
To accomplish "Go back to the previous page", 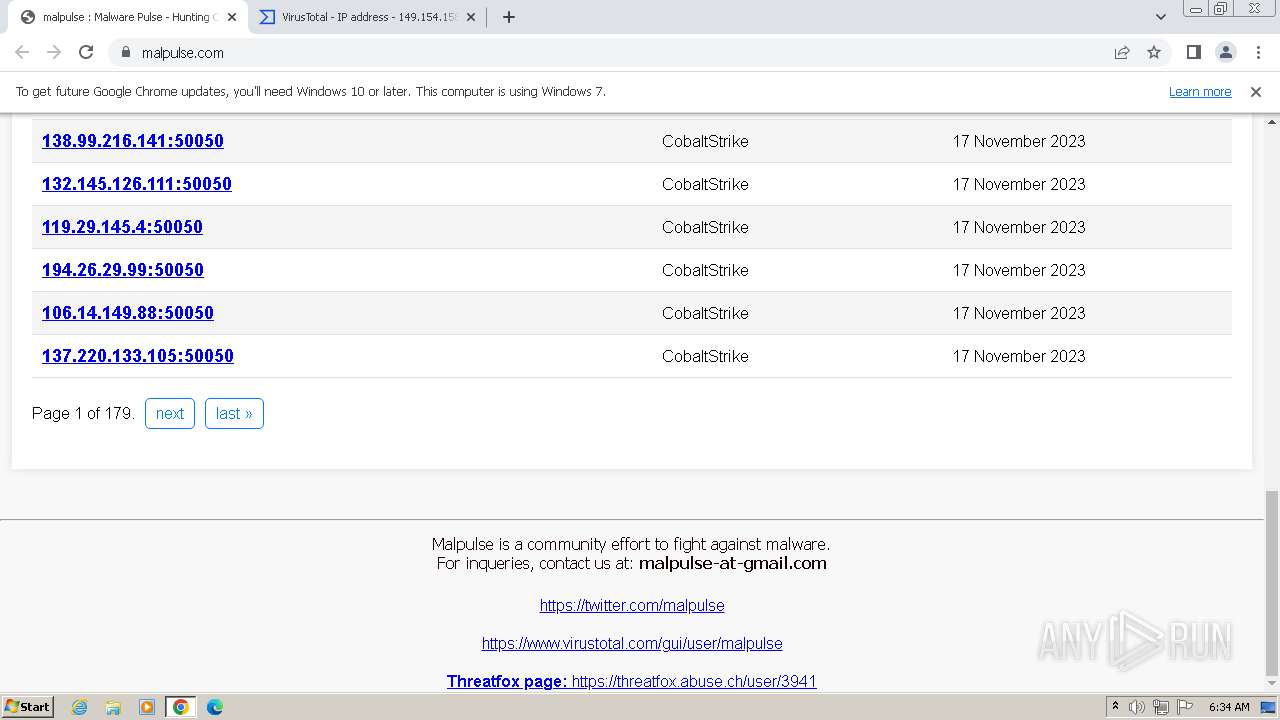I will click(x=22, y=53).
